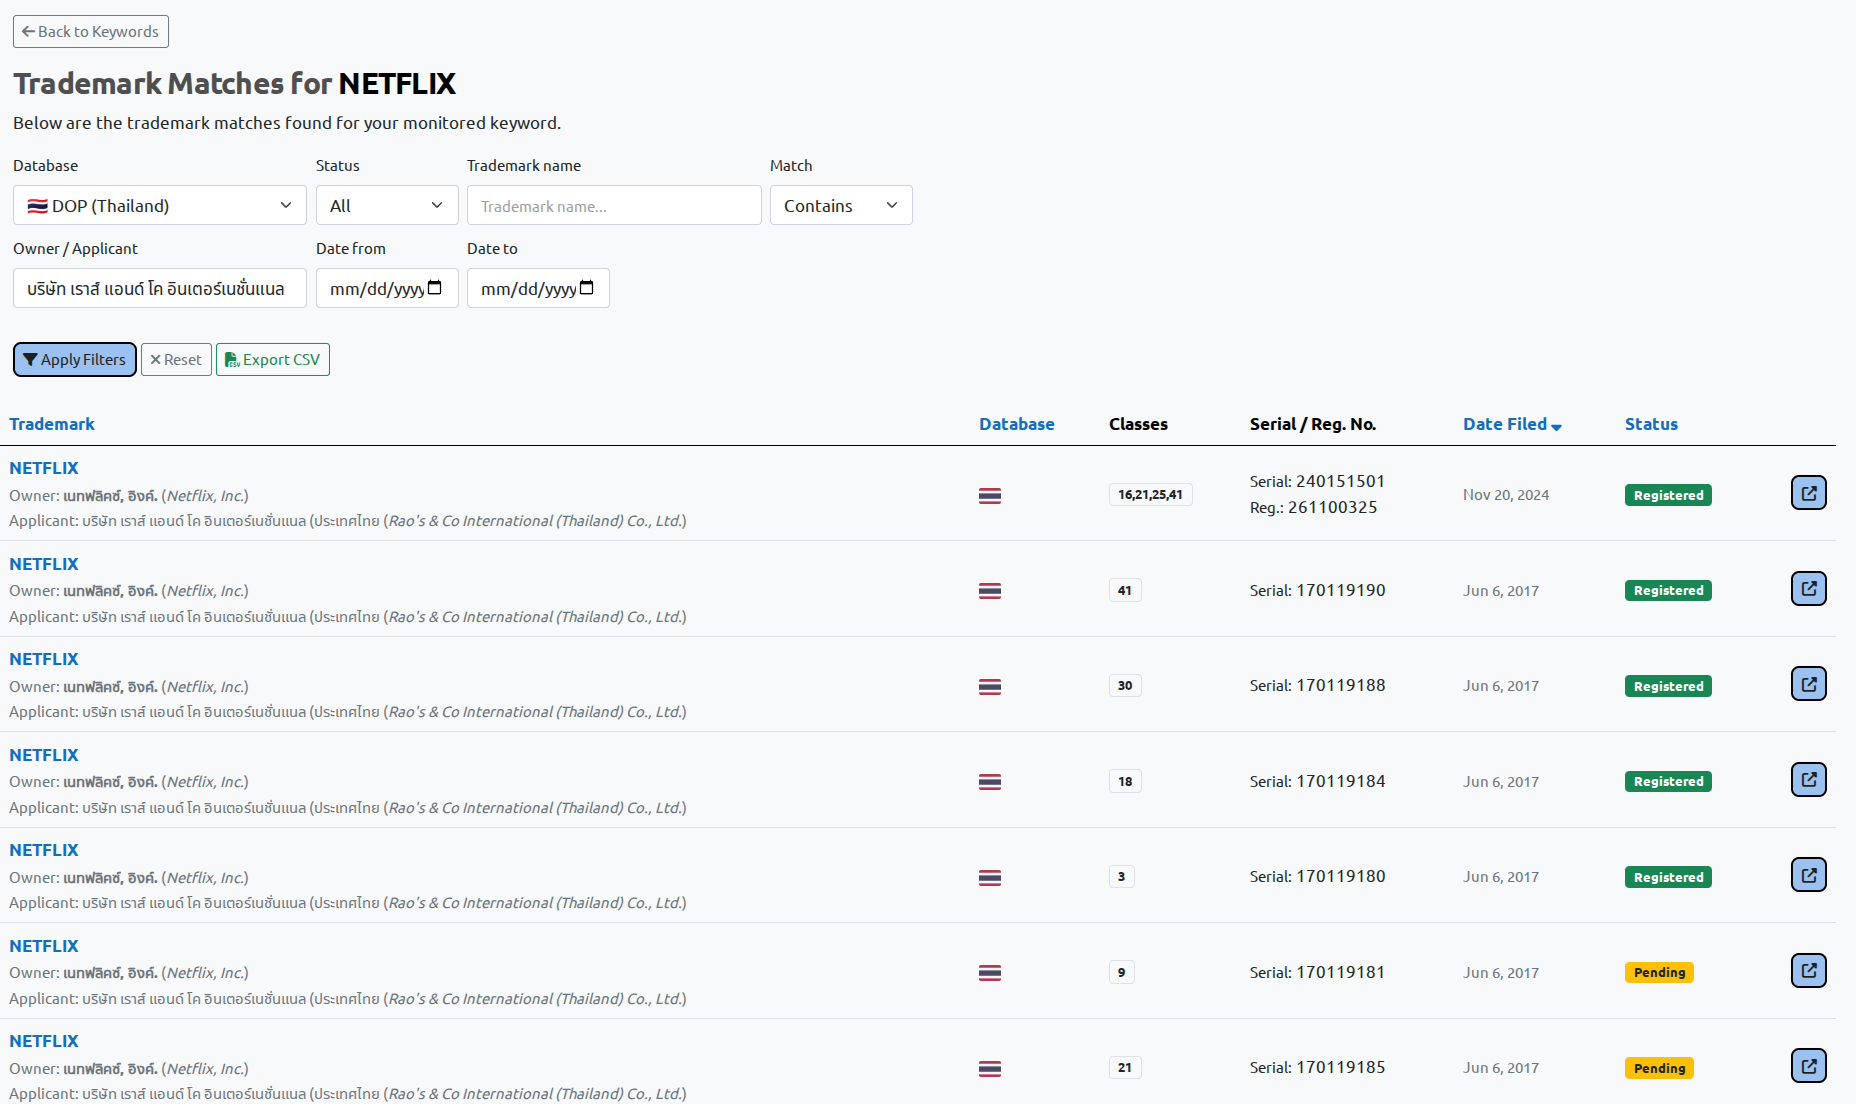Click serial number 170119184

(1341, 781)
